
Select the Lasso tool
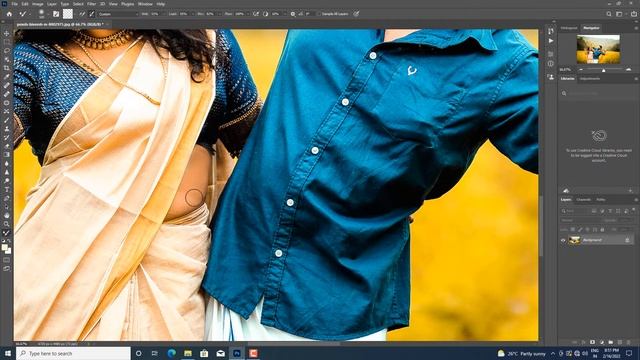pos(7,51)
